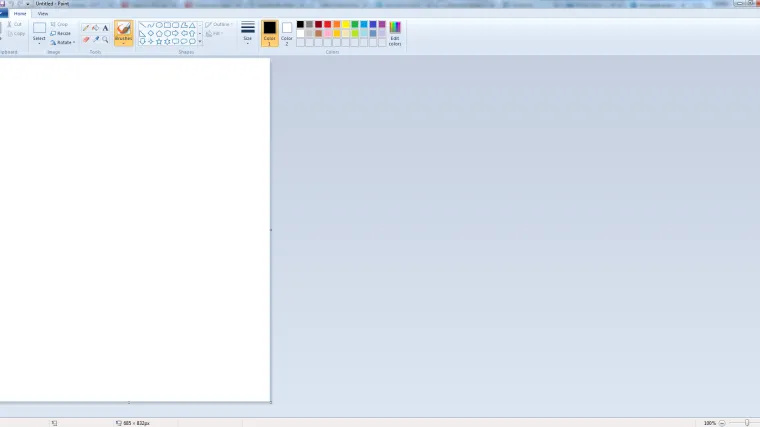Image resolution: width=760 pixels, height=427 pixels.
Task: Click the zoom slider handle
Action: click(x=747, y=423)
